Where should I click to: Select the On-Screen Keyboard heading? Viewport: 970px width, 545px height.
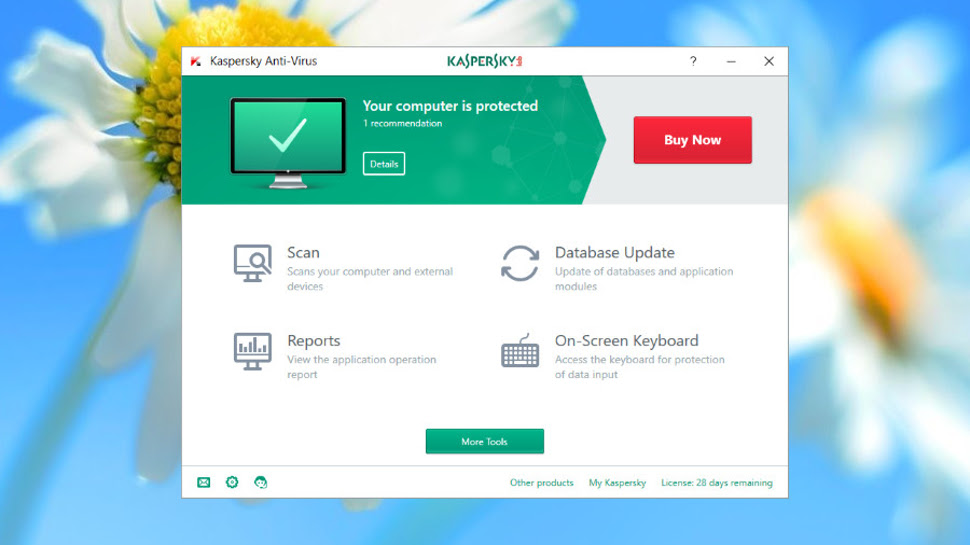627,341
